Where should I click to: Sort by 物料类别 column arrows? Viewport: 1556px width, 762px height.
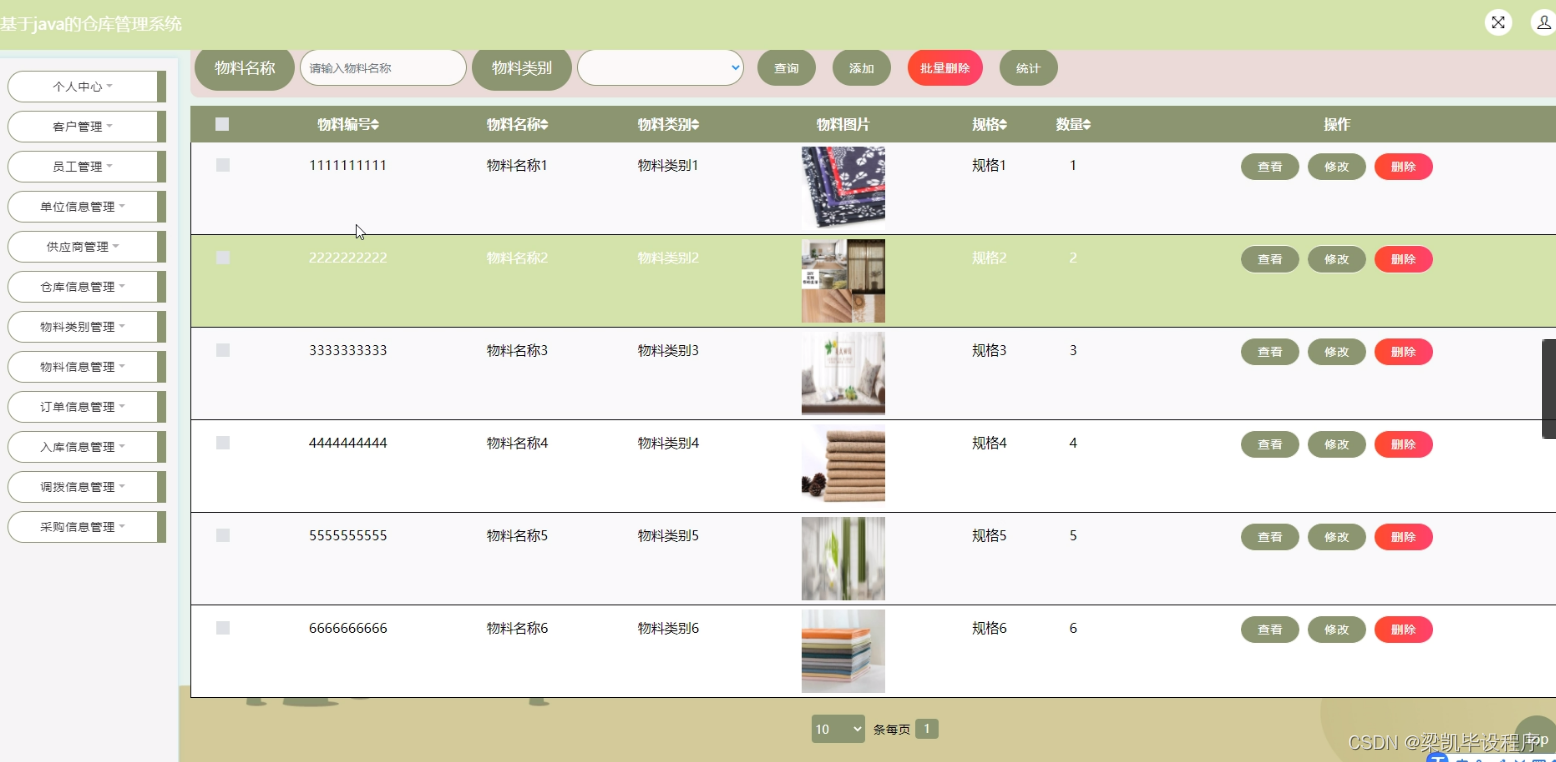coord(695,125)
